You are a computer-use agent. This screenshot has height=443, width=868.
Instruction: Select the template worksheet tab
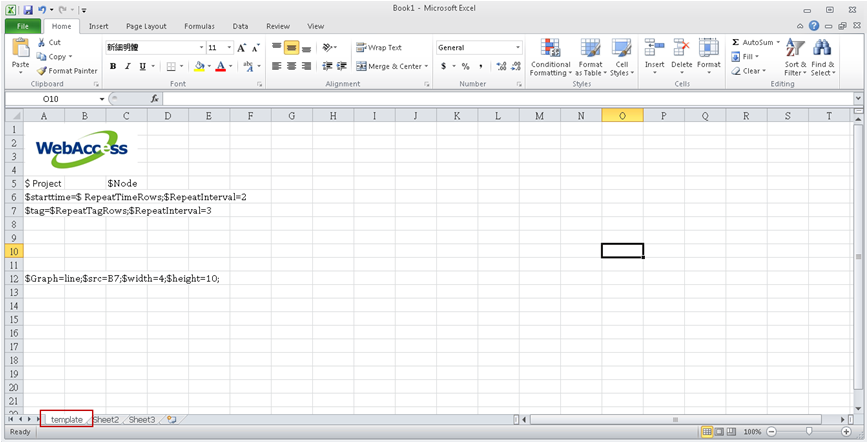pyautogui.click(x=66, y=420)
